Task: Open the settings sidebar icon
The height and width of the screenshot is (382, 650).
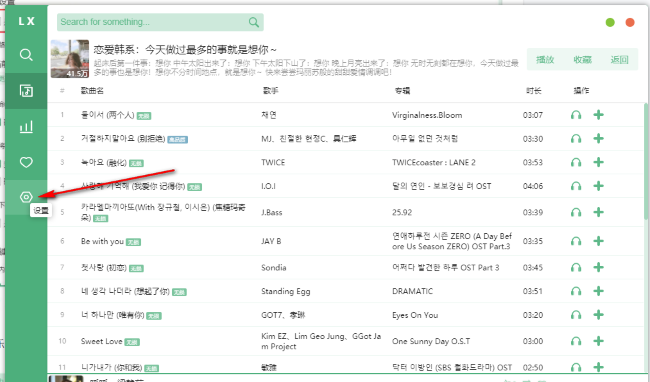Action: [x=26, y=197]
